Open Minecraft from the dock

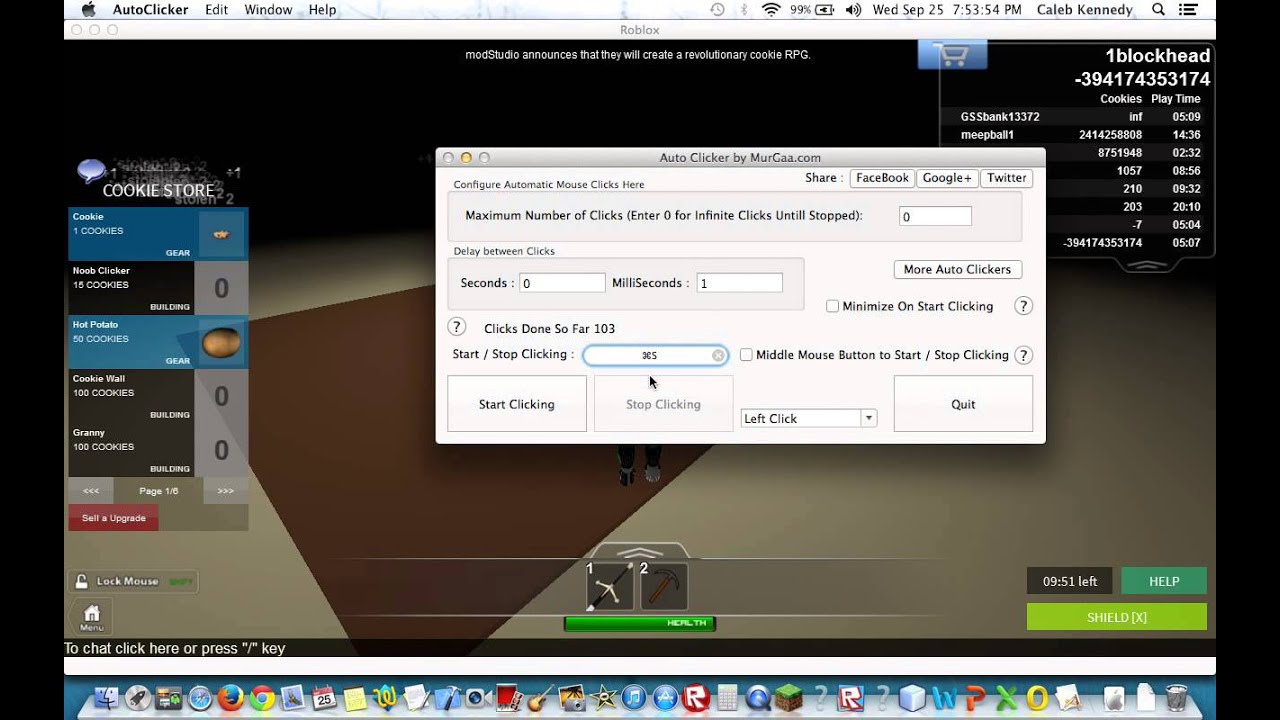point(787,697)
